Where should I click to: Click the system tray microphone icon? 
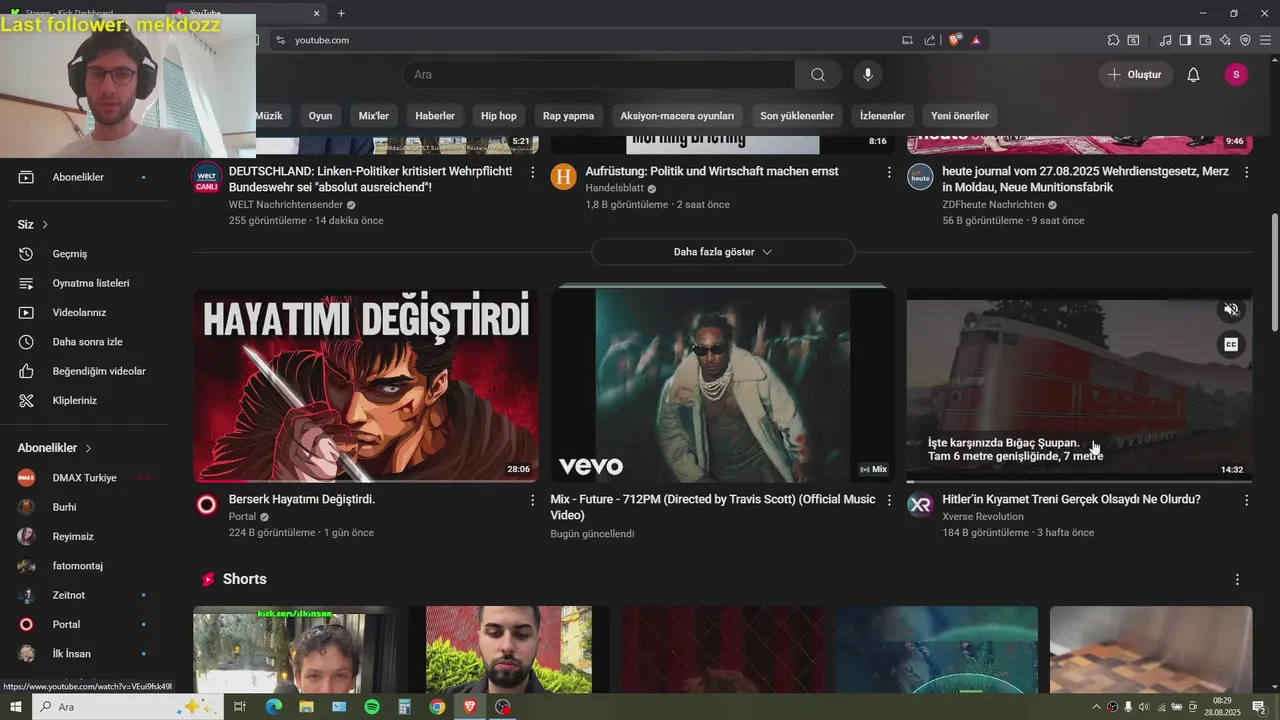(x=1128, y=707)
